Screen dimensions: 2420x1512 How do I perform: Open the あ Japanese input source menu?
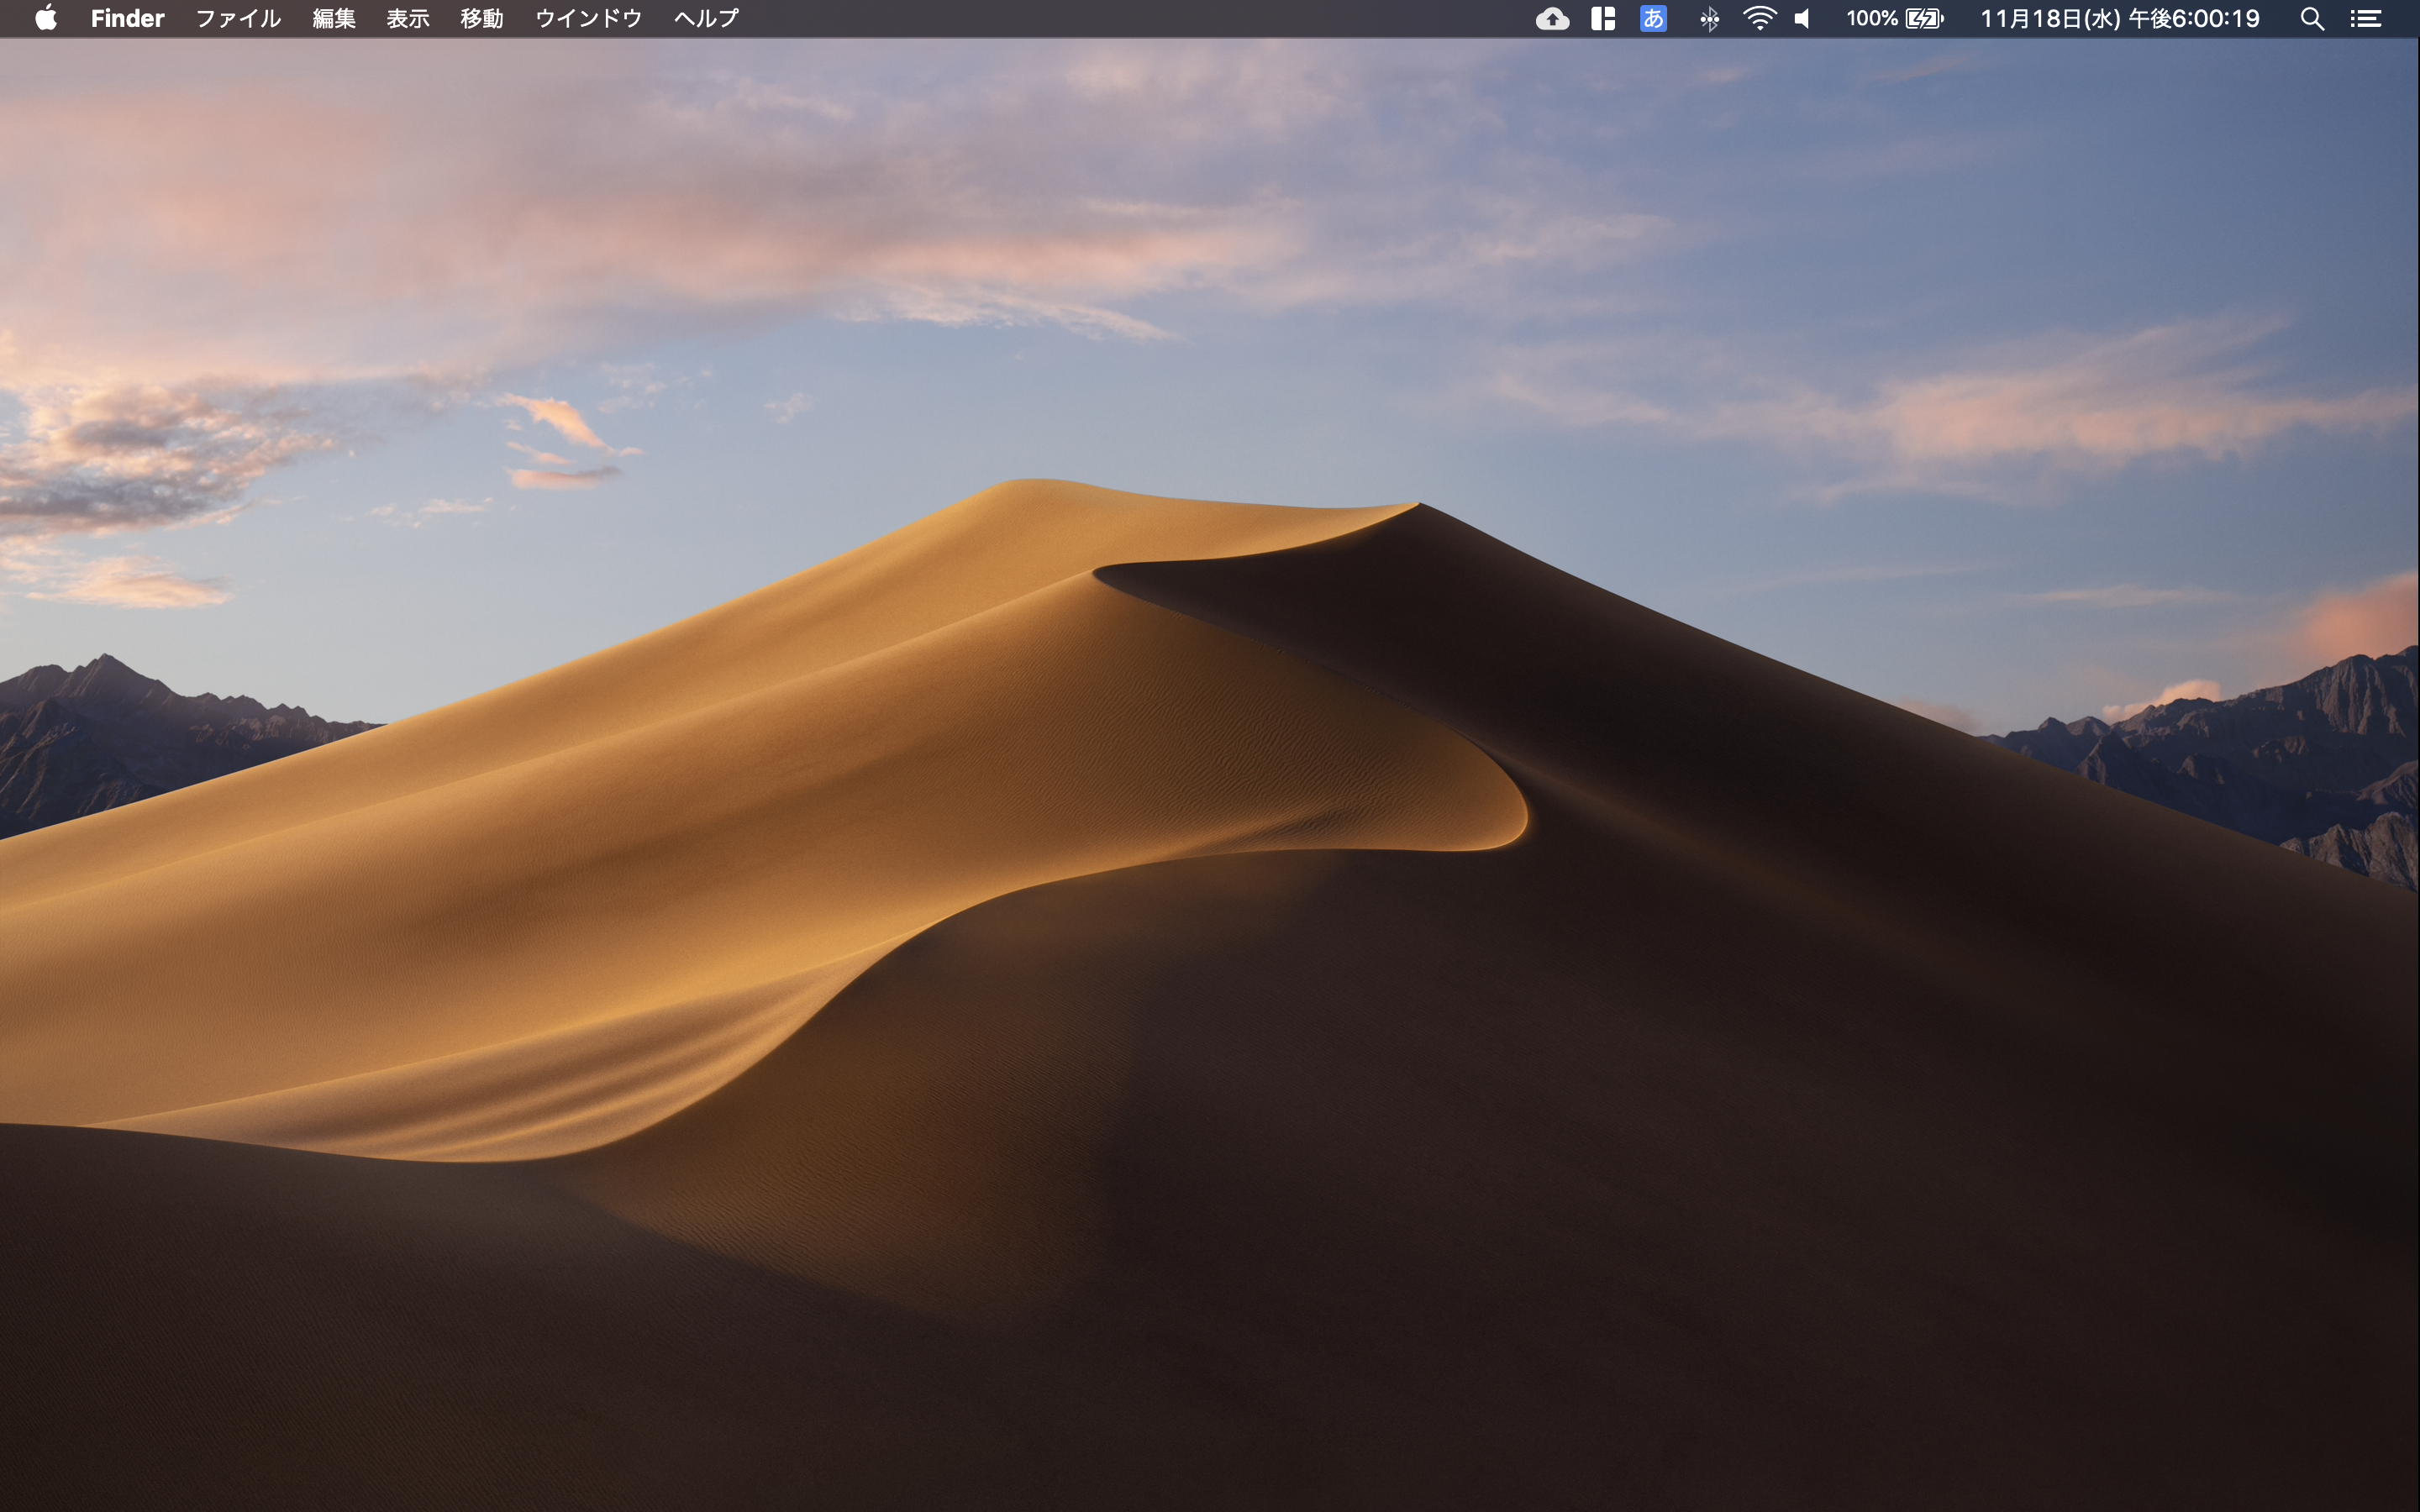1653,18
